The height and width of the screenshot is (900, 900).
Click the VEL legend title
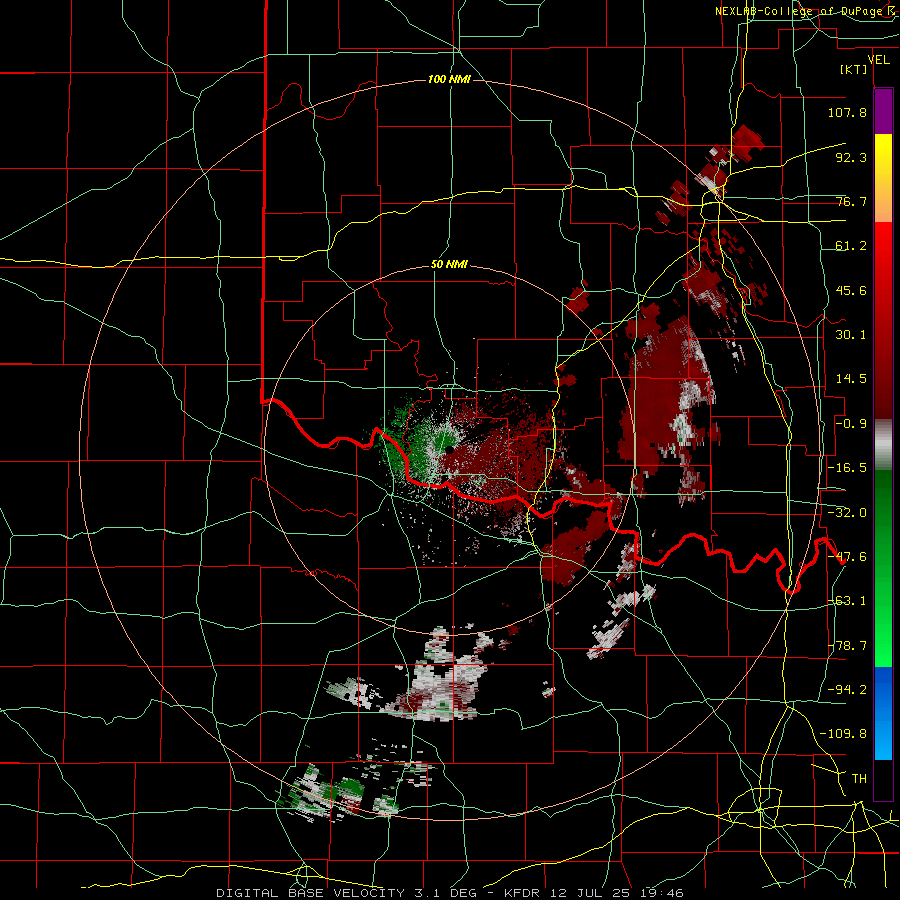[x=879, y=60]
